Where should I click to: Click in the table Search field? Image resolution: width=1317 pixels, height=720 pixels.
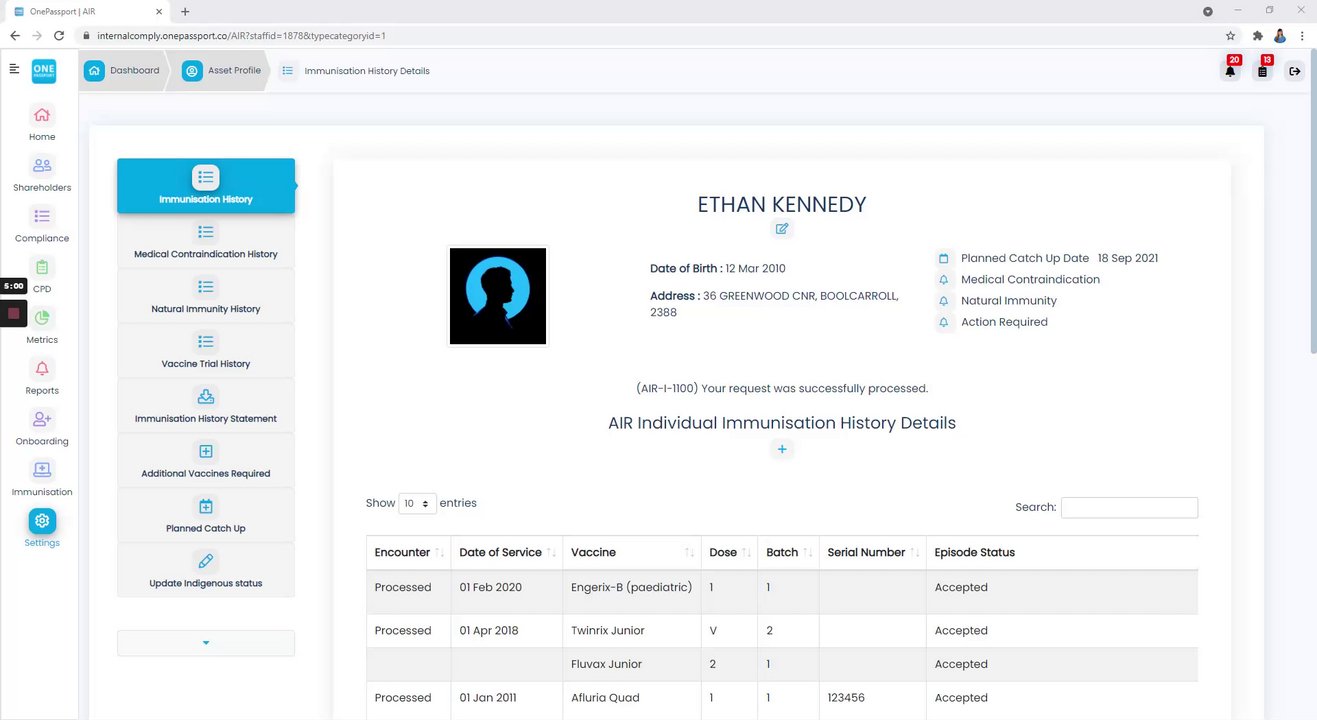(x=1129, y=507)
